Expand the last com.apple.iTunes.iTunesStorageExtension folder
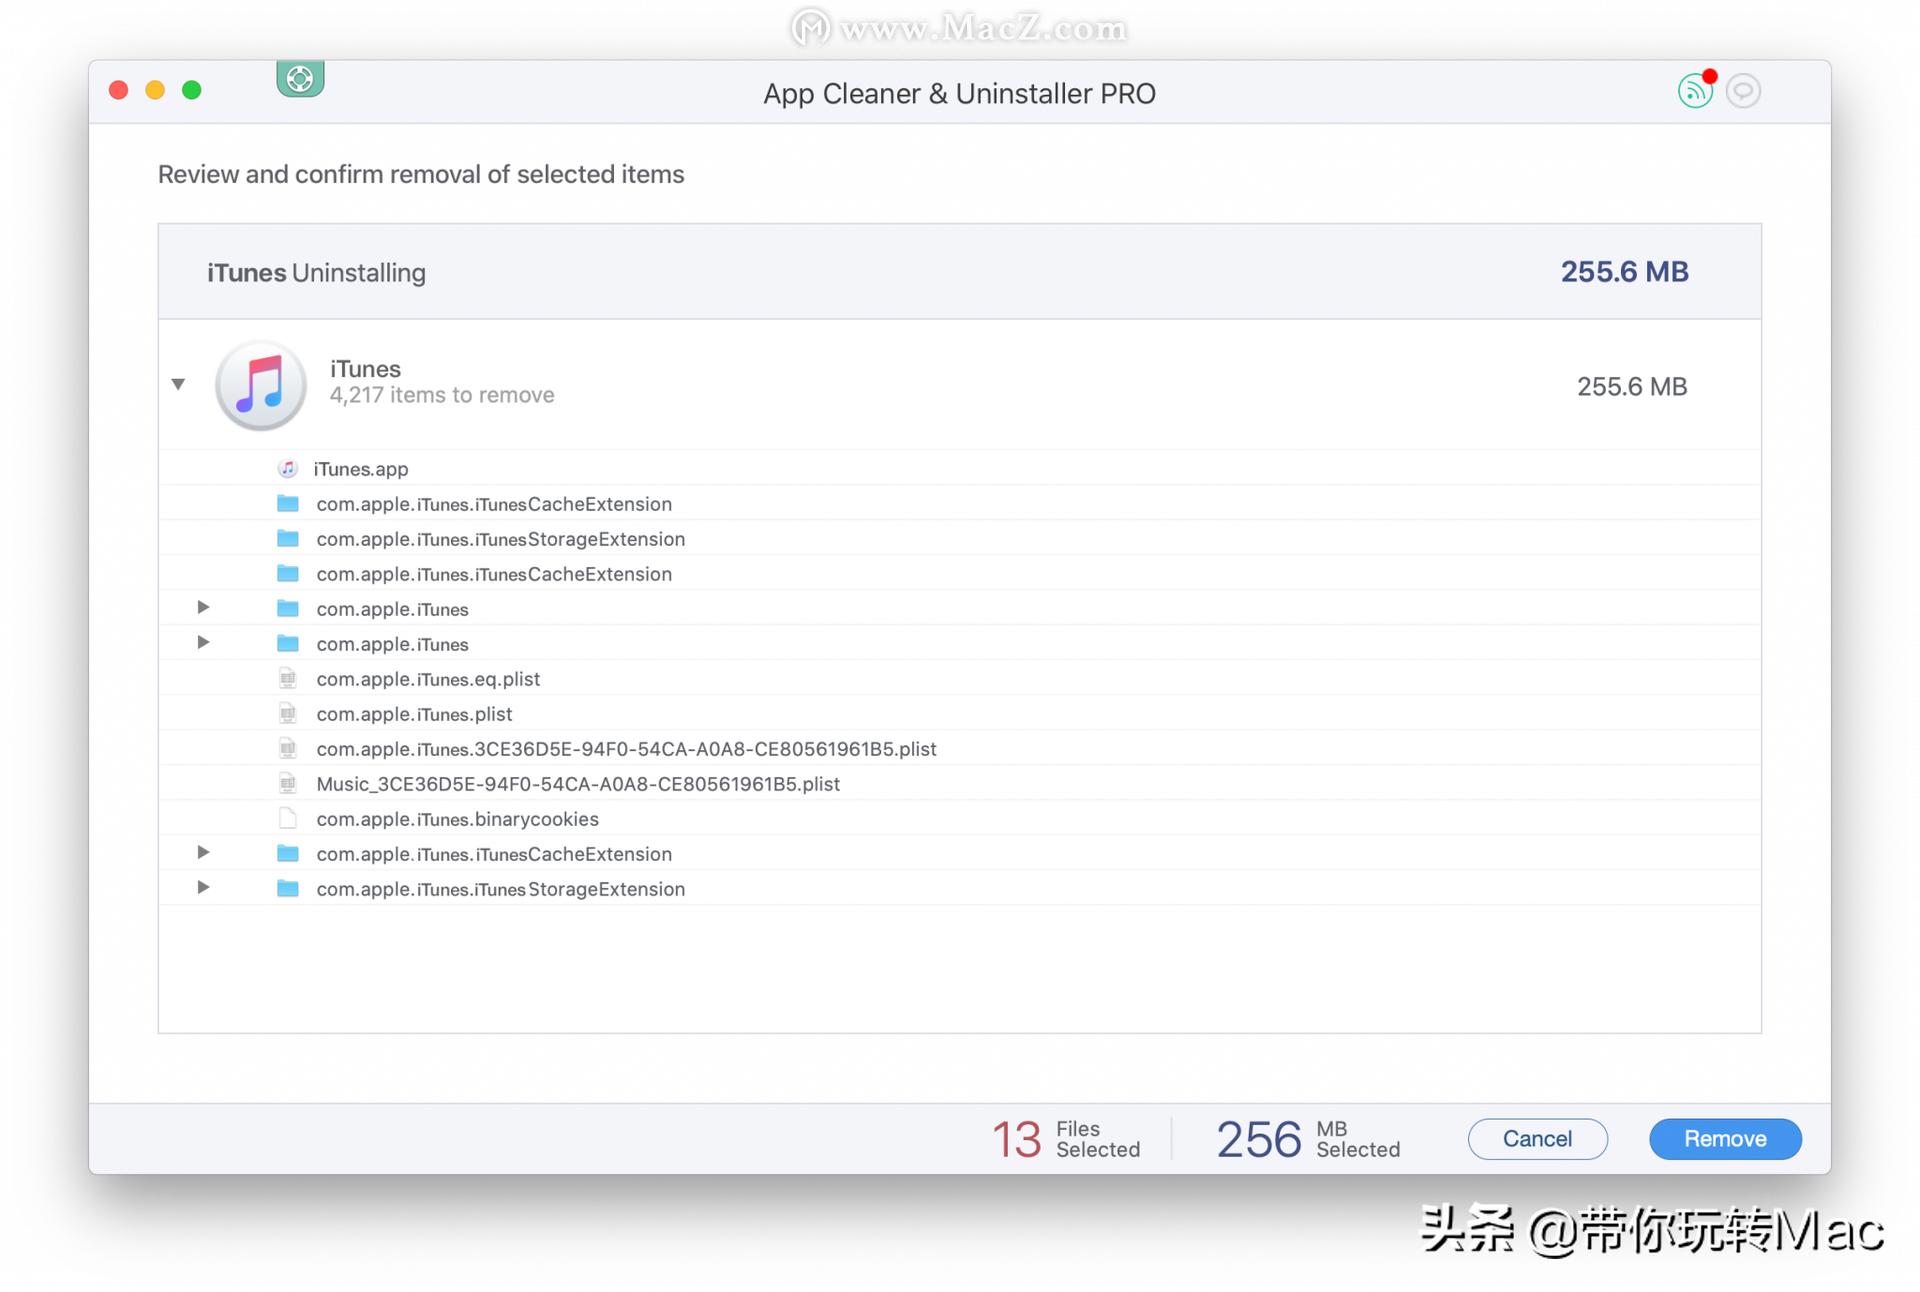This screenshot has width=1920, height=1292. click(x=203, y=887)
